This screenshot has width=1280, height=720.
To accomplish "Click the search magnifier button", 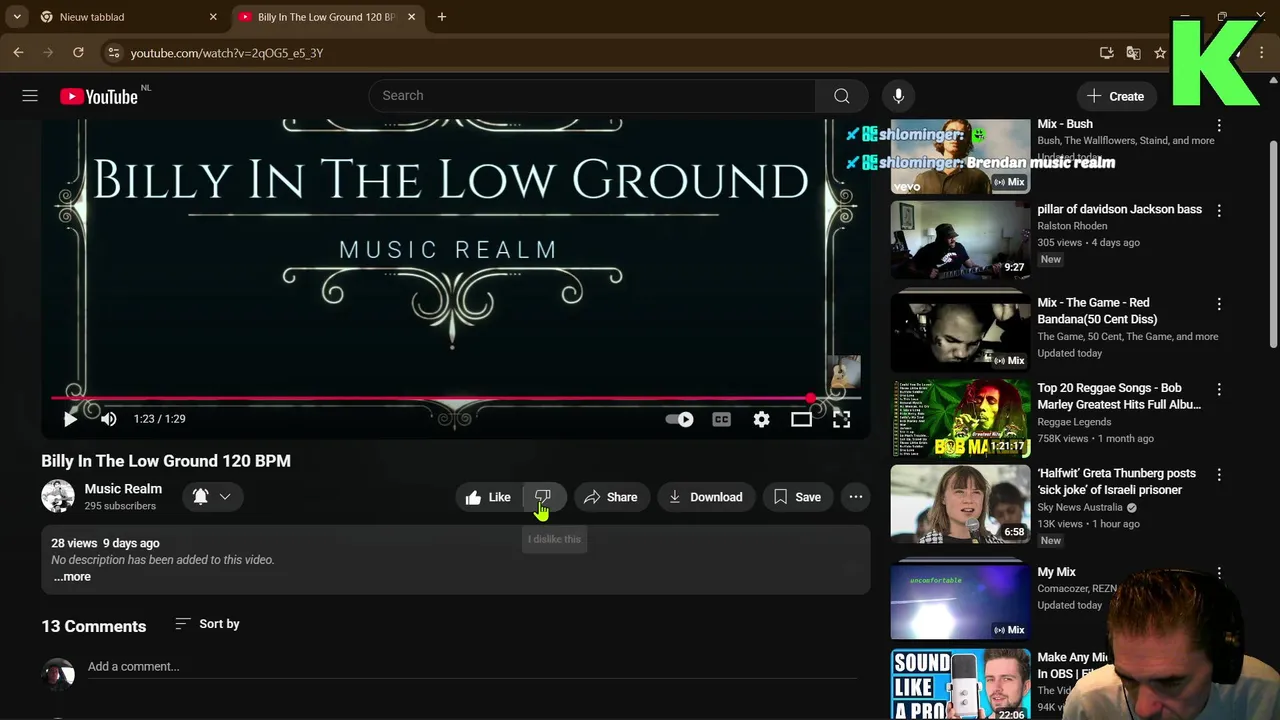I will [x=842, y=96].
